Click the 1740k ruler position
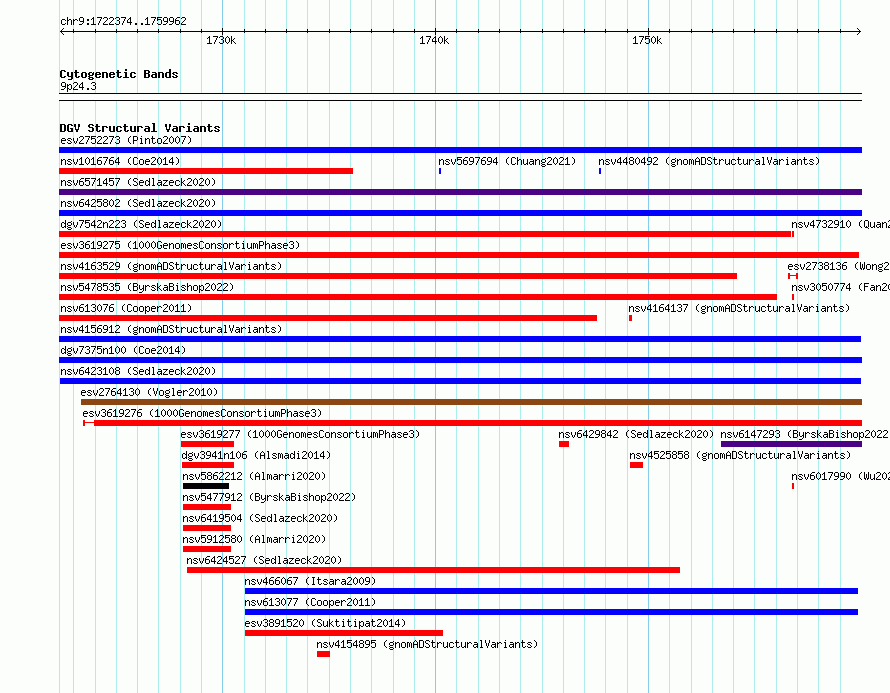 point(434,40)
